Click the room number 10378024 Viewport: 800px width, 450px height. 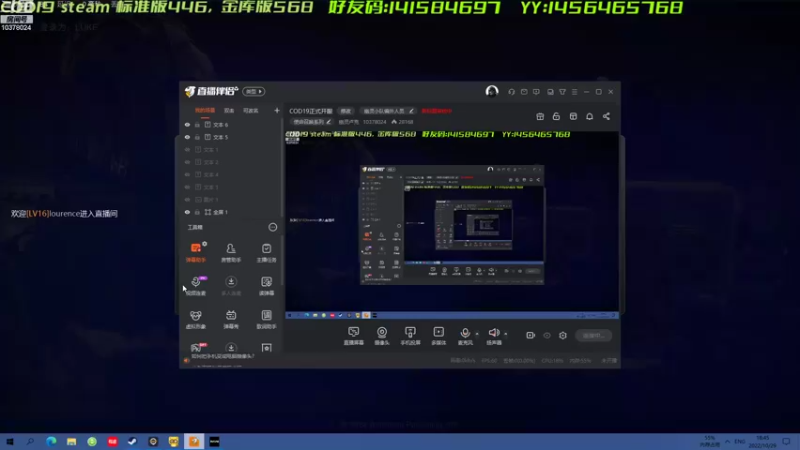374,122
